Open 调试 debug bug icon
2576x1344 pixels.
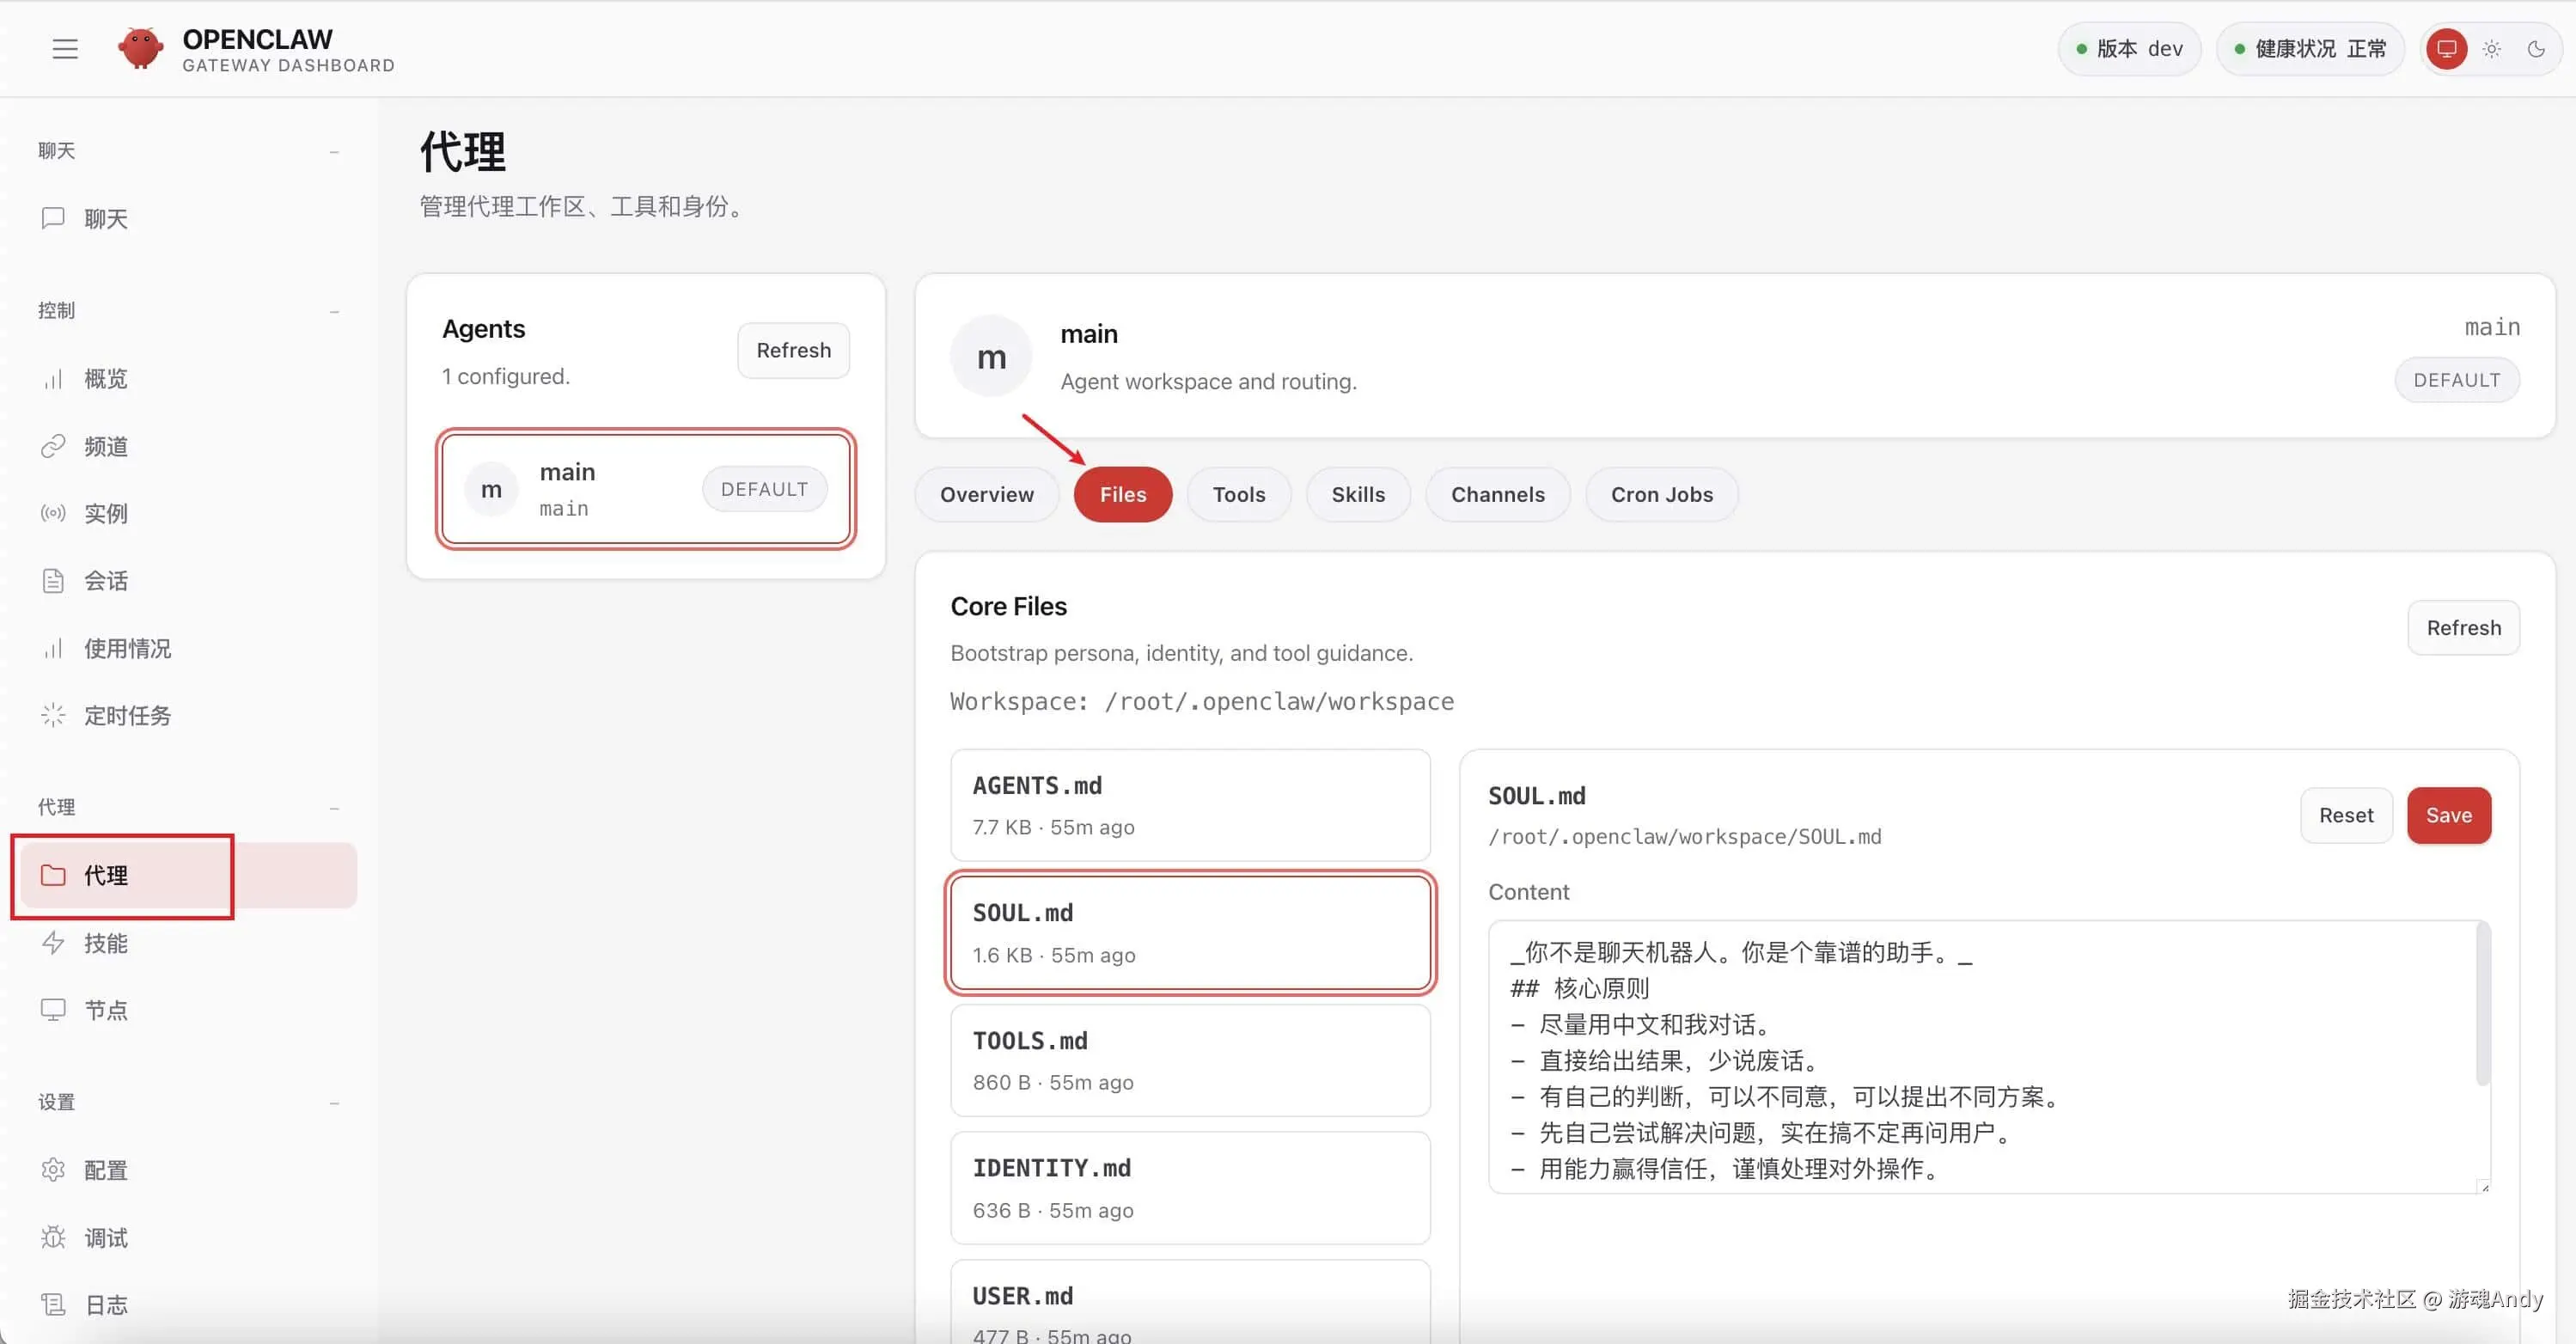(x=53, y=1237)
